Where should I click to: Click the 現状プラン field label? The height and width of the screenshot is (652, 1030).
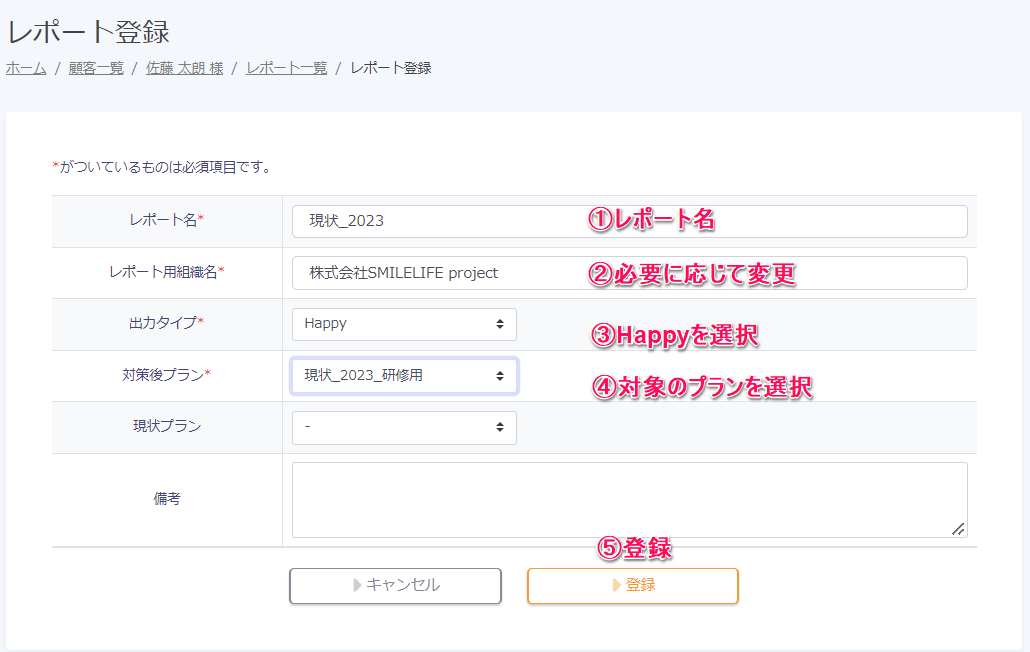pyautogui.click(x=166, y=426)
